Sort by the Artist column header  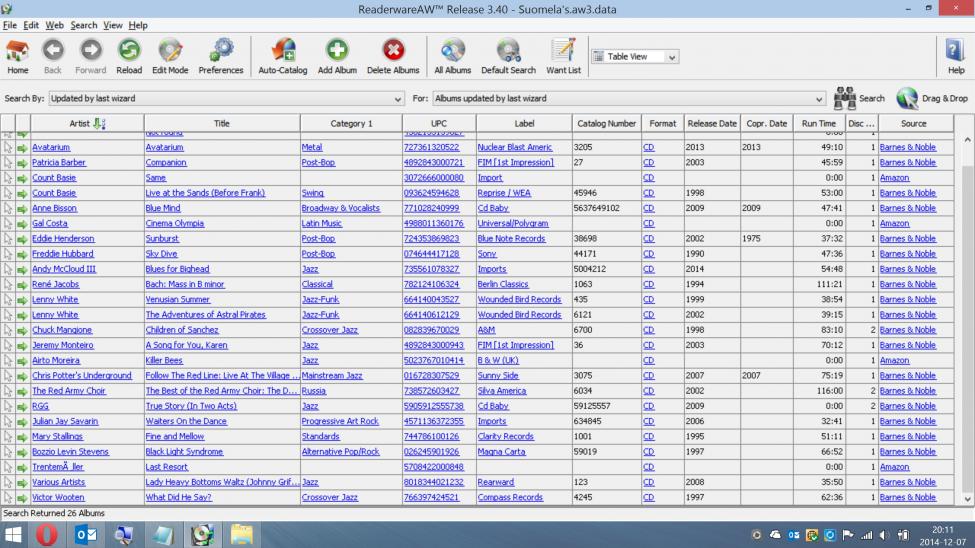click(87, 123)
